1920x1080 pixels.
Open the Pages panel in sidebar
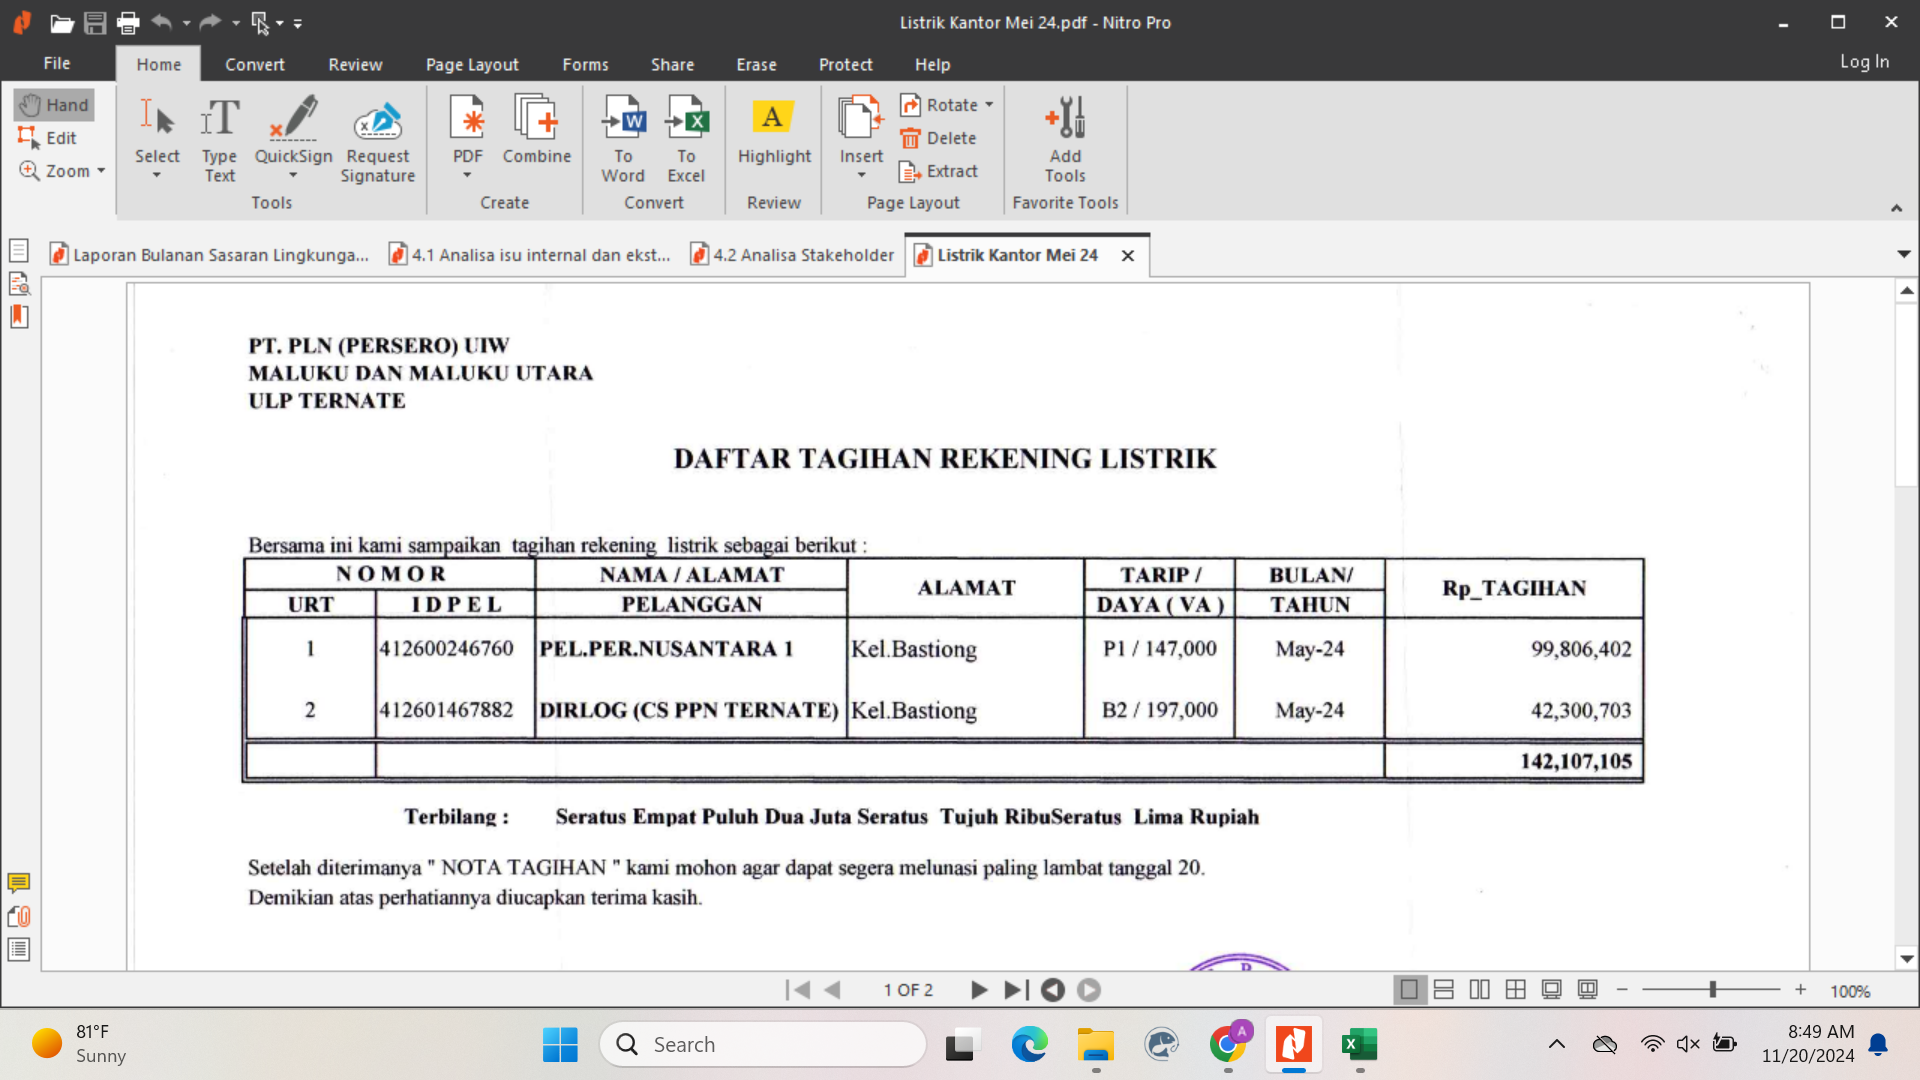coord(19,250)
